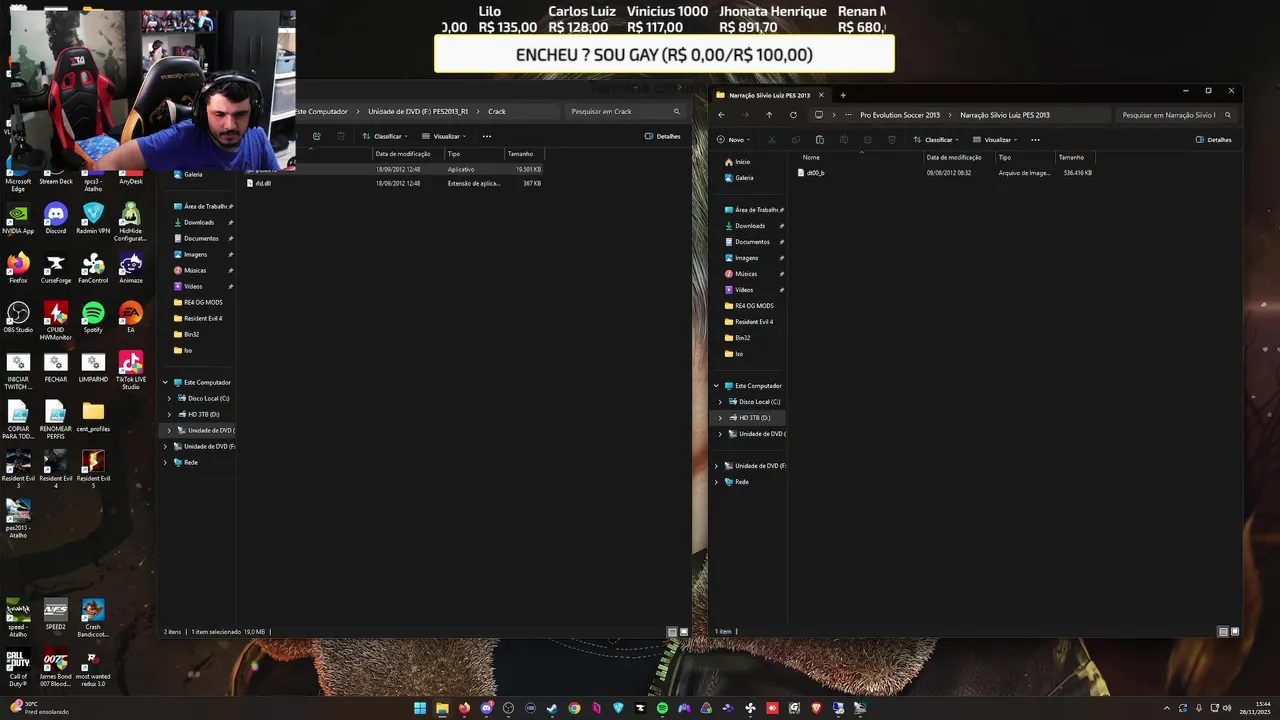
Task: Expand Disco Local (C:) in Narração window tree
Action: (x=720, y=402)
